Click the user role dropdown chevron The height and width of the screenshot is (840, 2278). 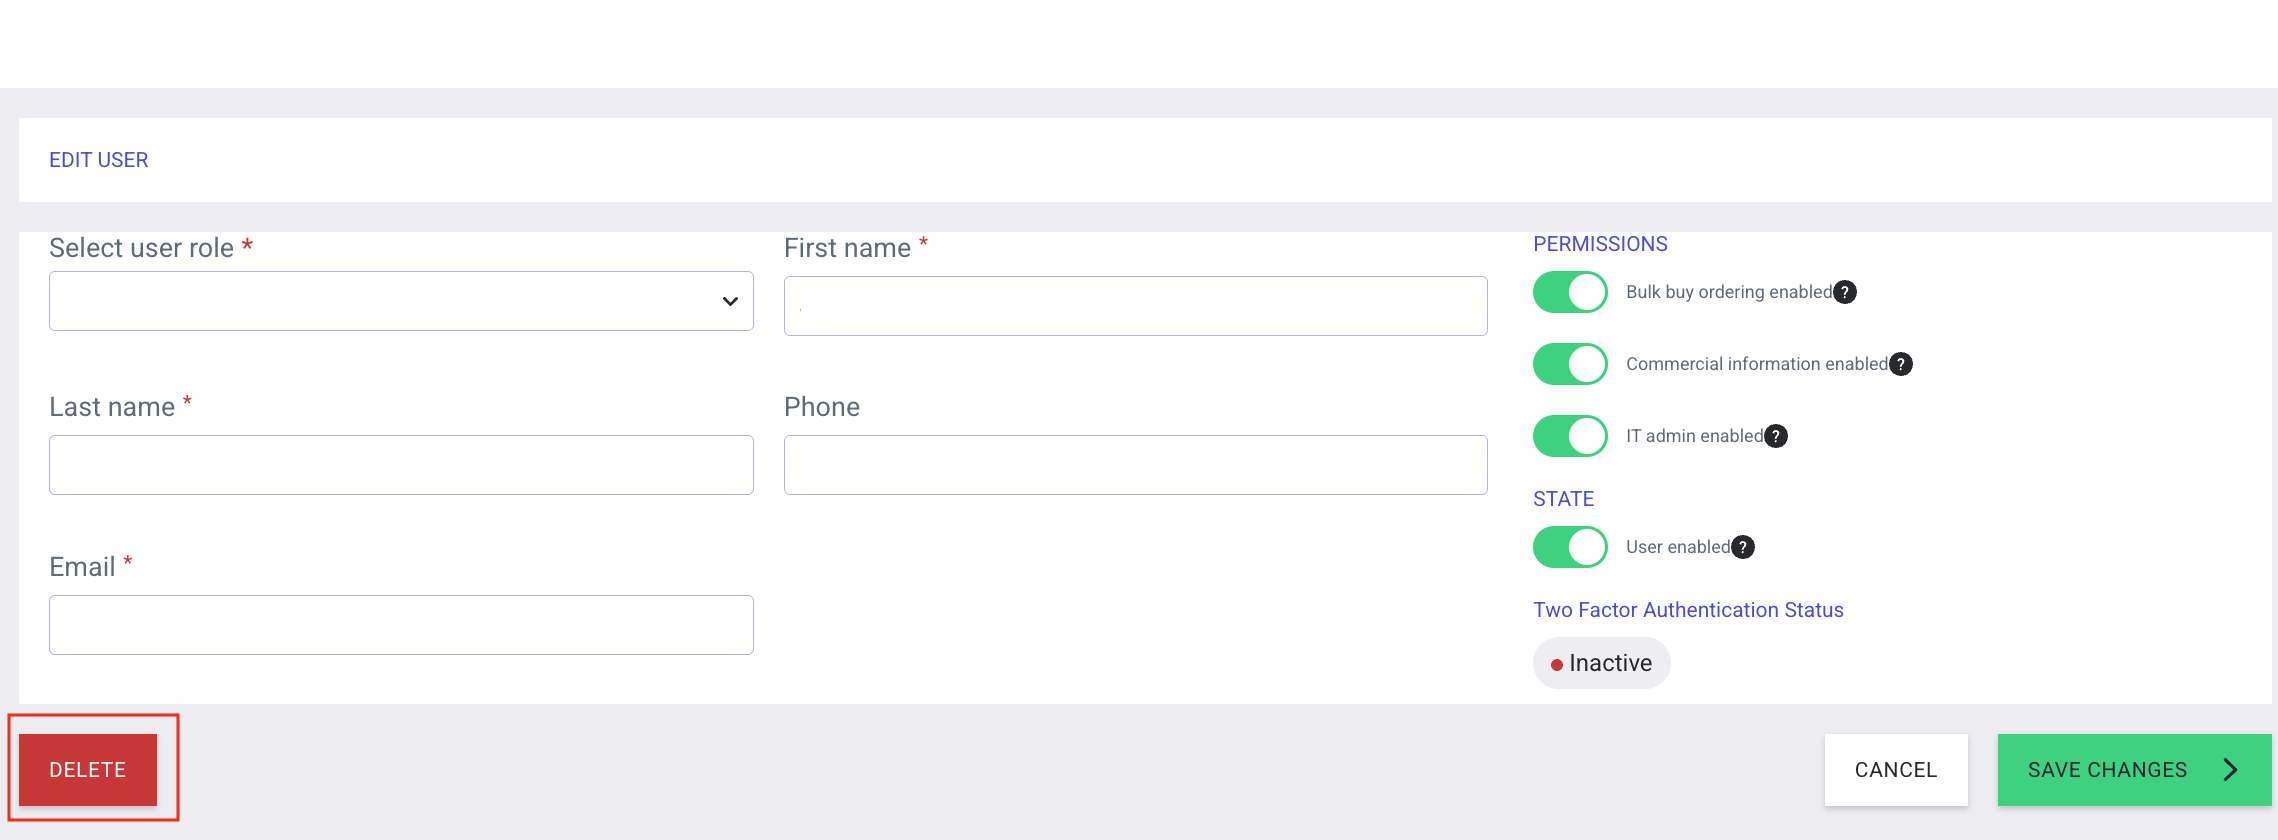(730, 301)
